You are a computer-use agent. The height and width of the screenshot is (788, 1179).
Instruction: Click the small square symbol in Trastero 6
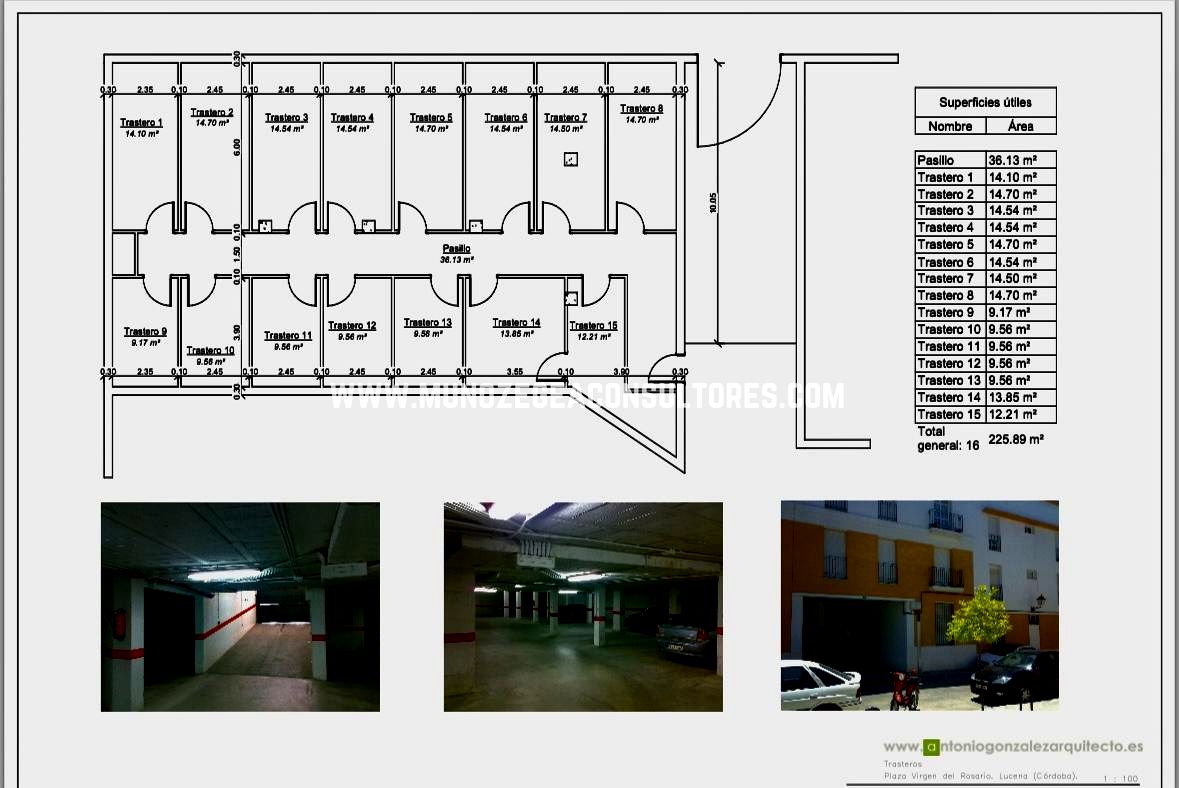click(x=475, y=226)
